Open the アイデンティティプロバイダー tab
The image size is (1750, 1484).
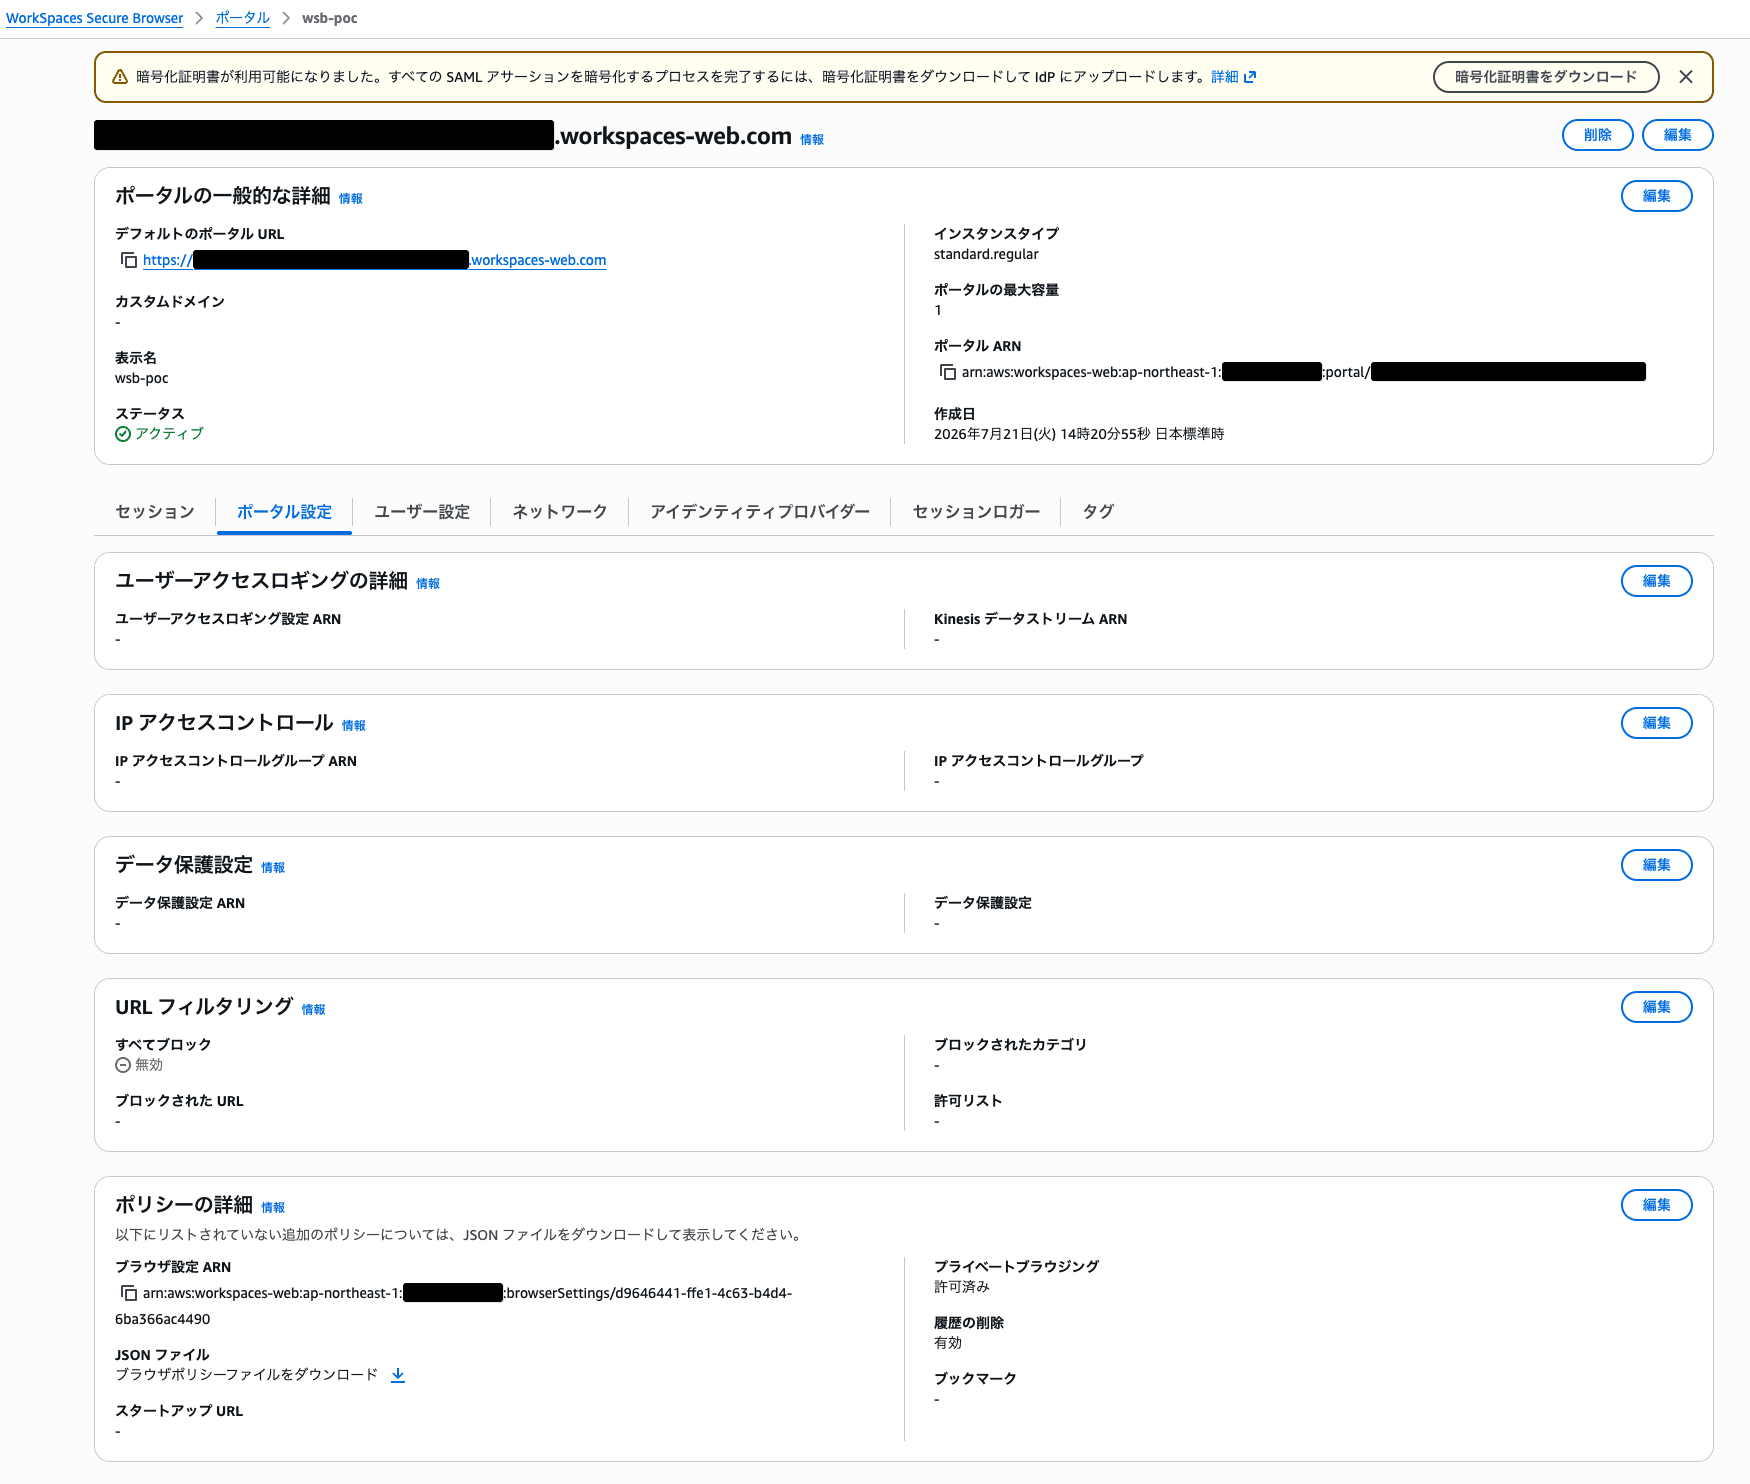760,512
